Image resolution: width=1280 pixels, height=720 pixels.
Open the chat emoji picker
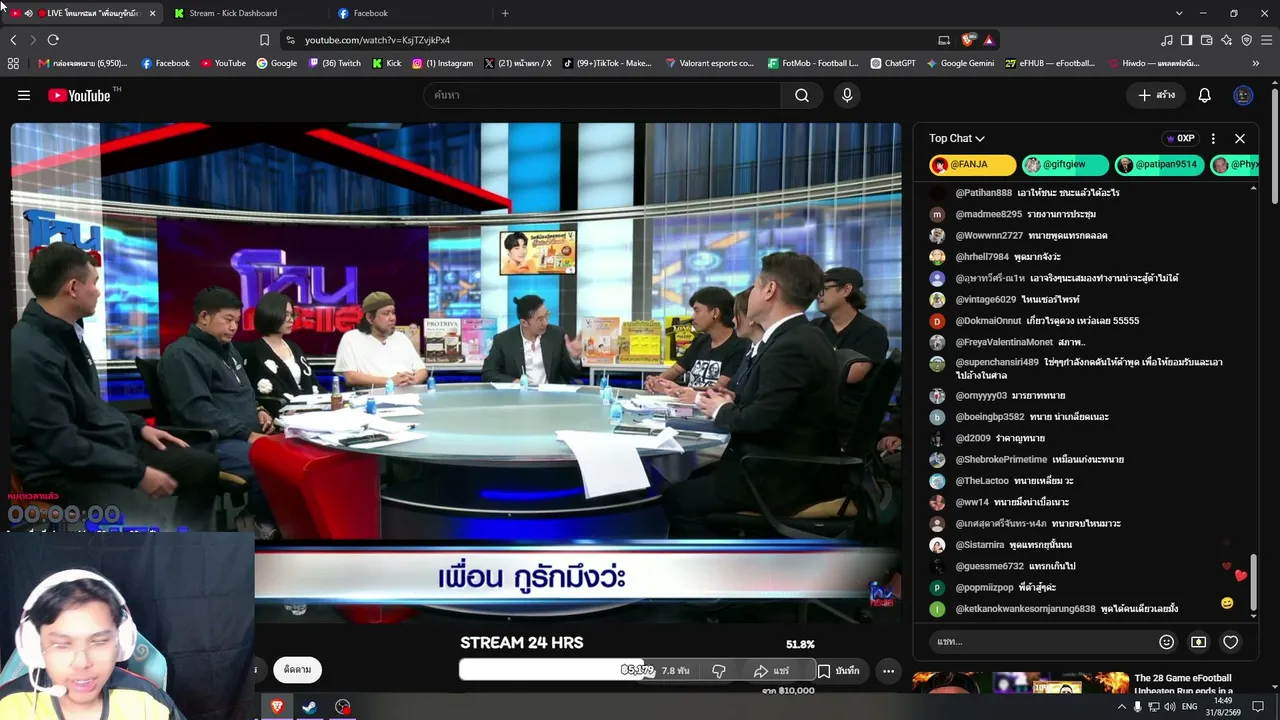pyautogui.click(x=1166, y=642)
